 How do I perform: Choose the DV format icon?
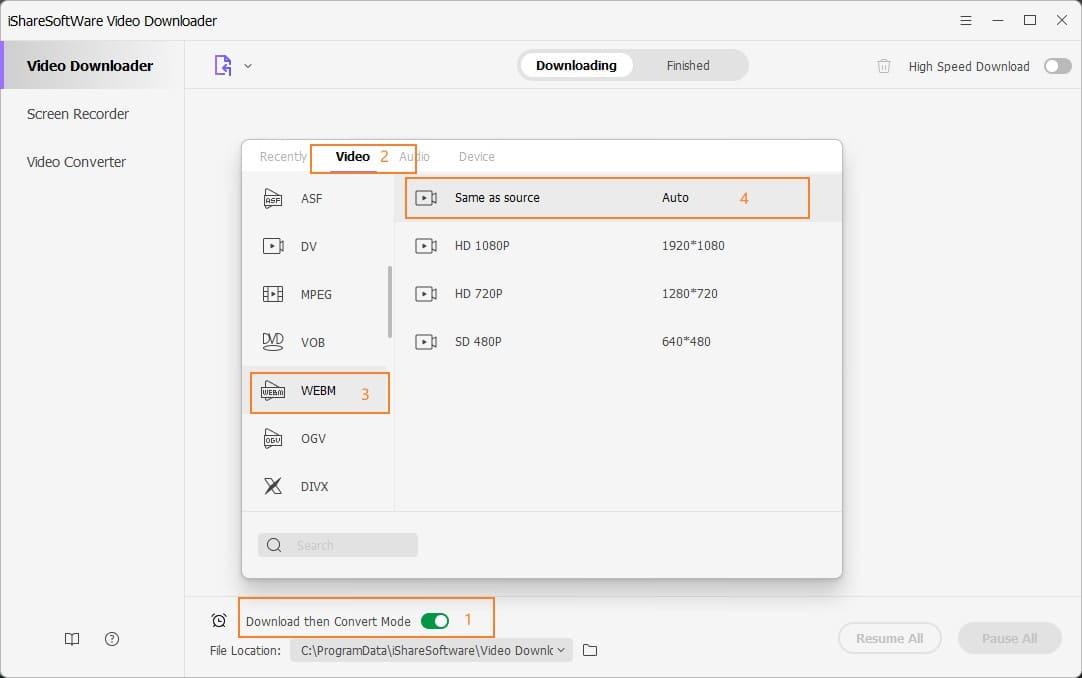coord(273,246)
